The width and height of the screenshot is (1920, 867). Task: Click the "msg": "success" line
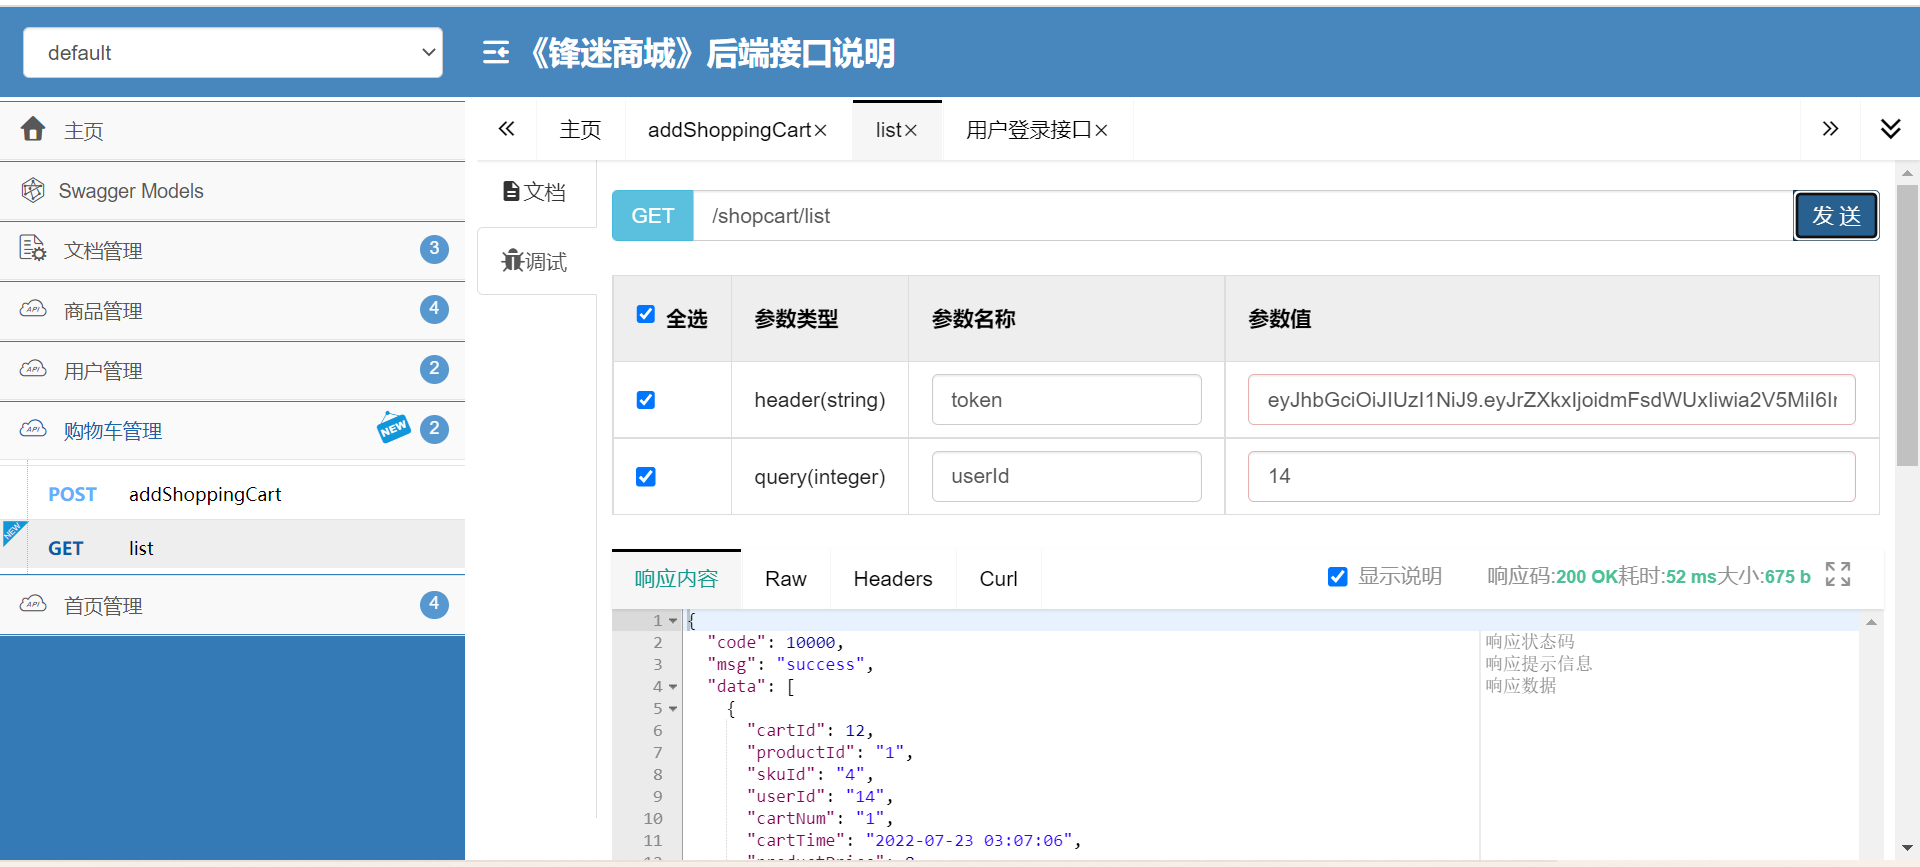(789, 664)
